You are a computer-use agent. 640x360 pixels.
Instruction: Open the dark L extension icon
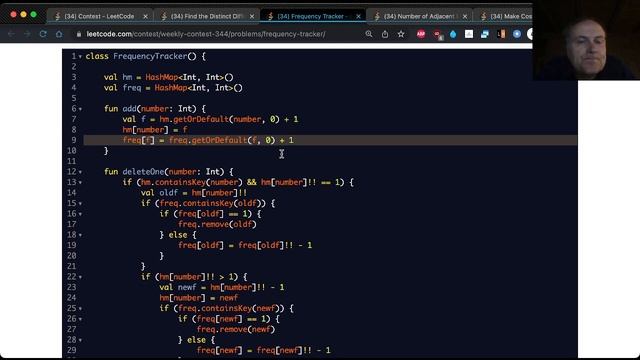(x=501, y=34)
